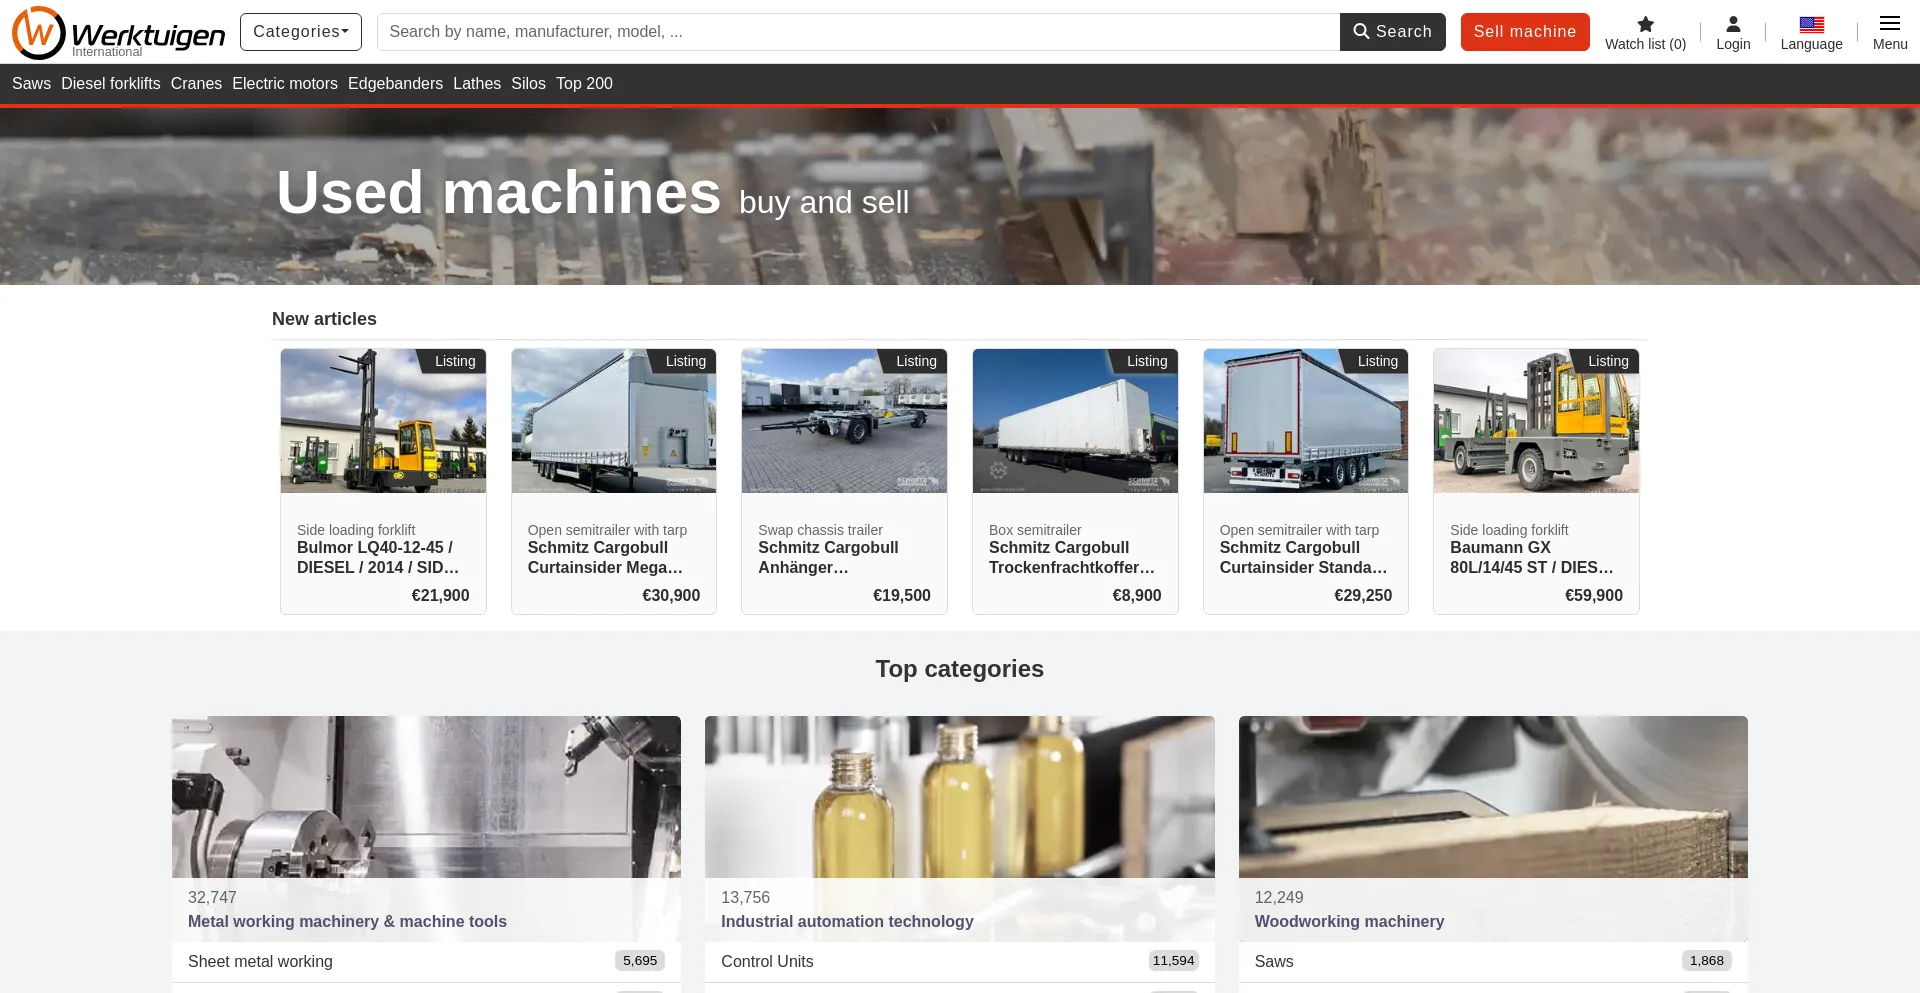Open the Lathes quick link
Image resolution: width=1920 pixels, height=993 pixels.
(x=477, y=84)
